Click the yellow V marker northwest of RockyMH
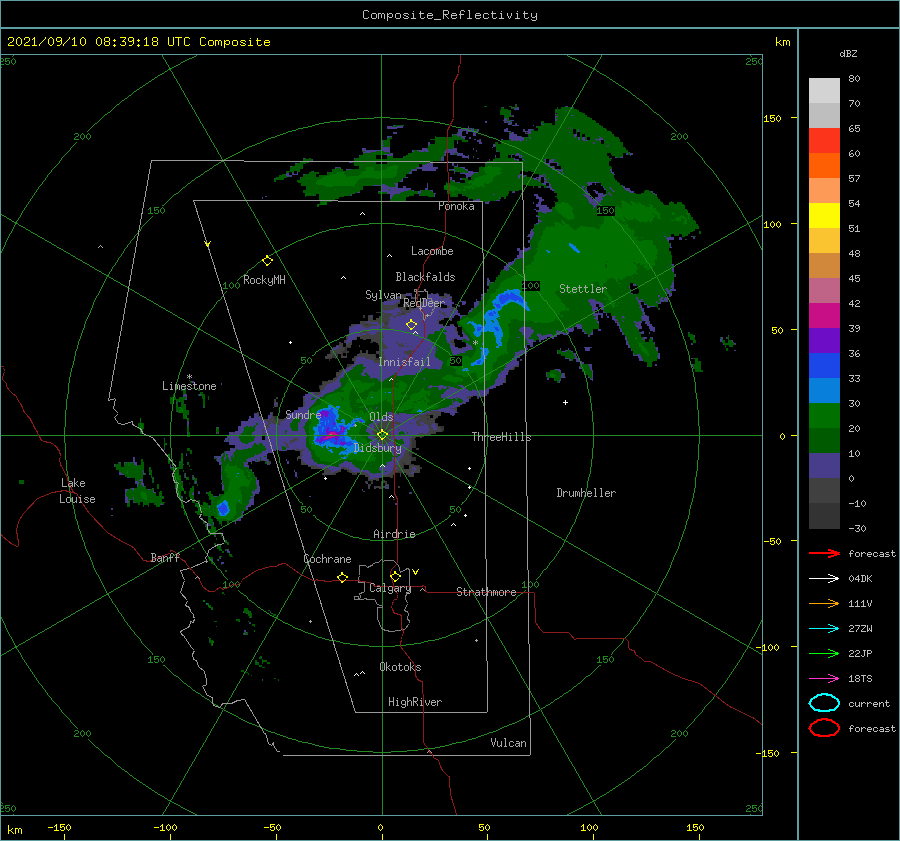900x841 pixels. (x=208, y=244)
